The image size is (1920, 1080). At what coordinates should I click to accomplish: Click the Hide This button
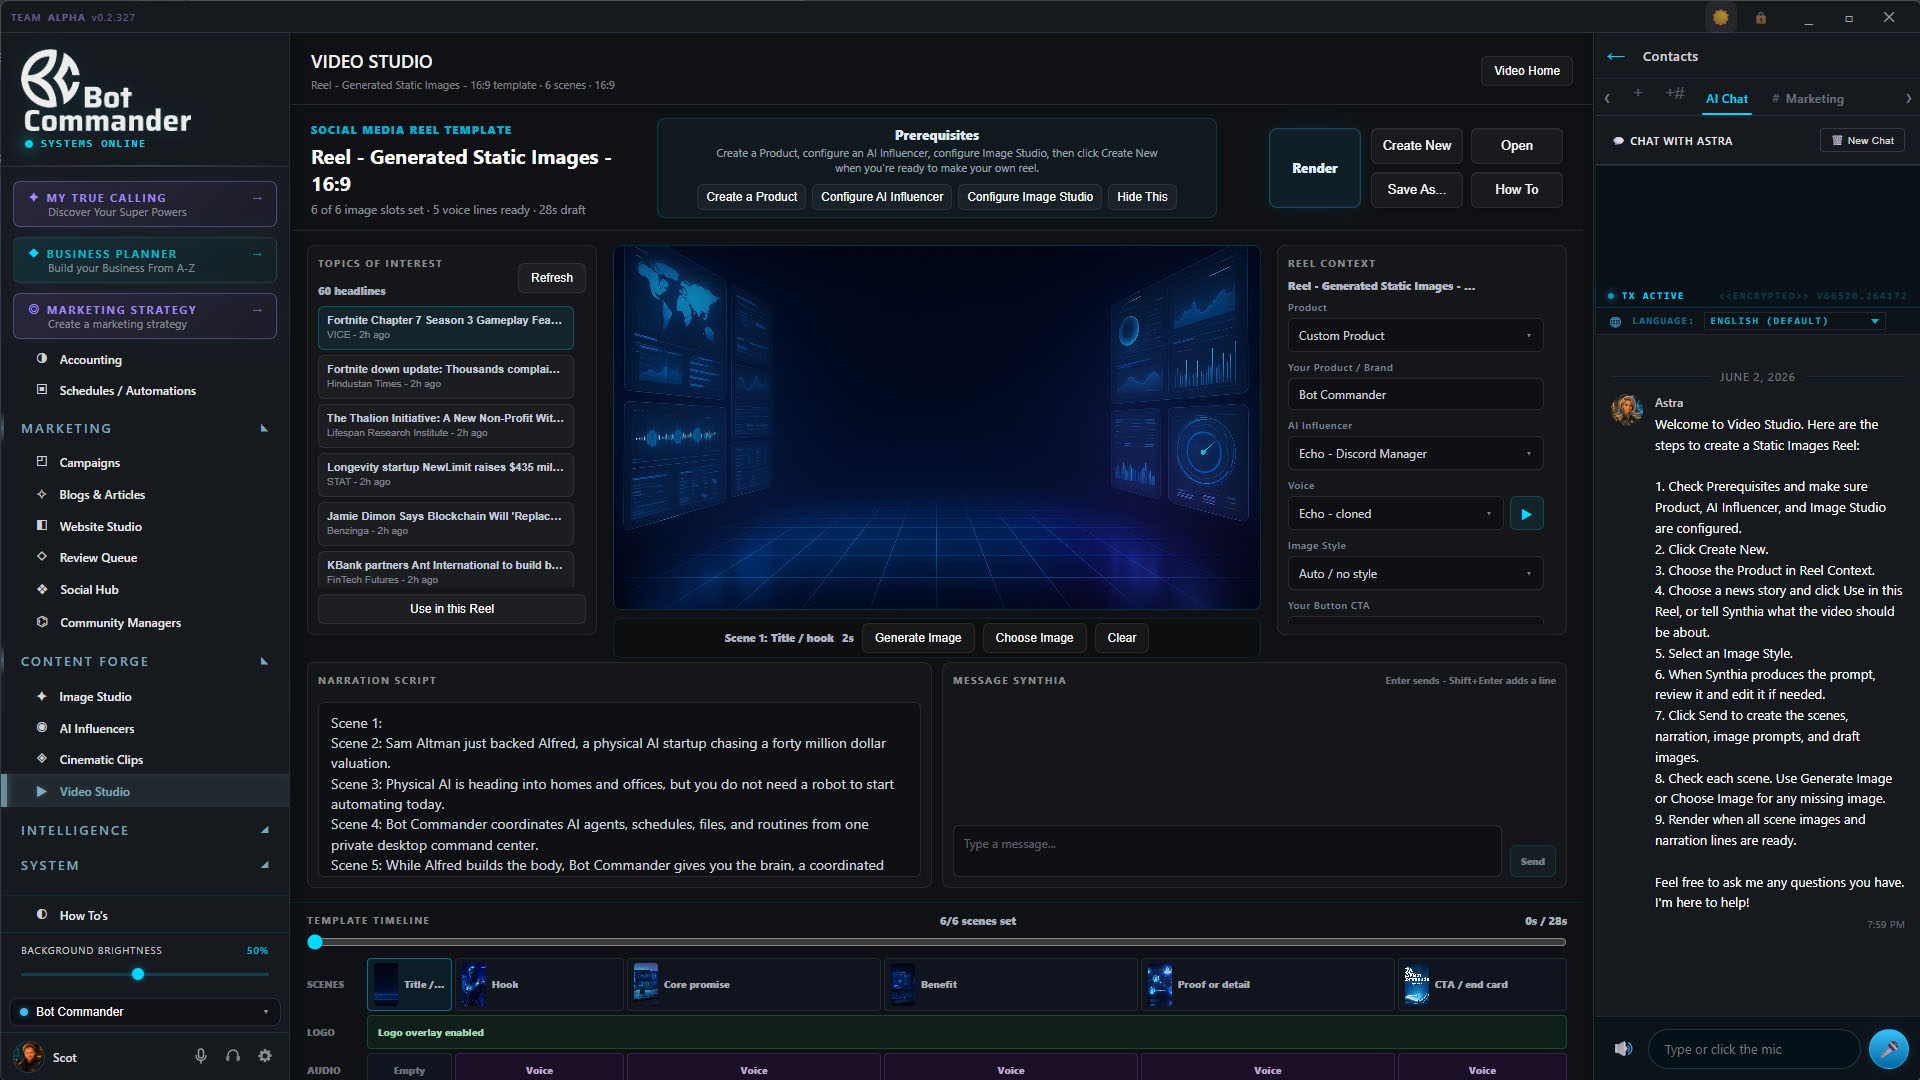point(1142,197)
